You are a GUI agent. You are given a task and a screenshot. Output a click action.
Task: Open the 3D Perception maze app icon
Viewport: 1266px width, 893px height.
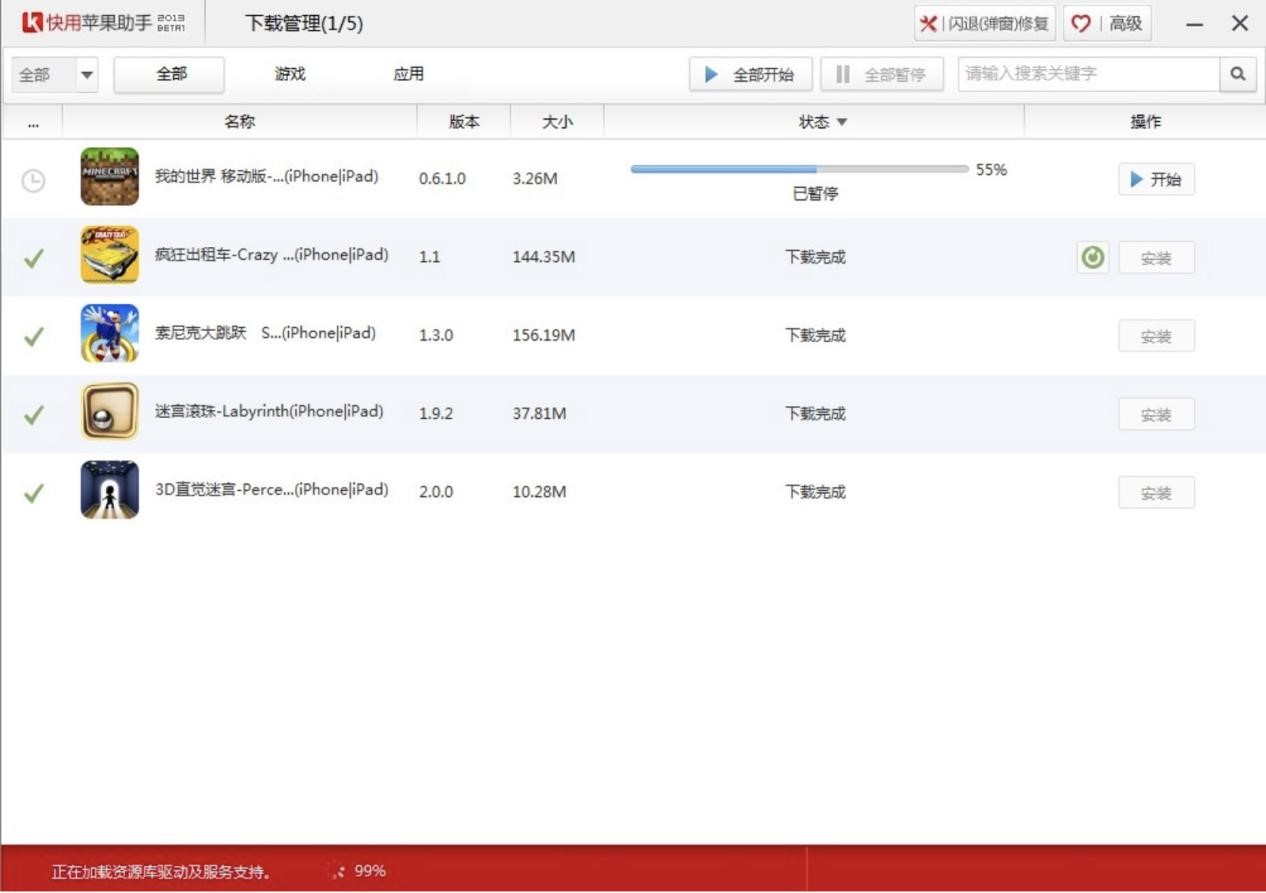coord(110,490)
